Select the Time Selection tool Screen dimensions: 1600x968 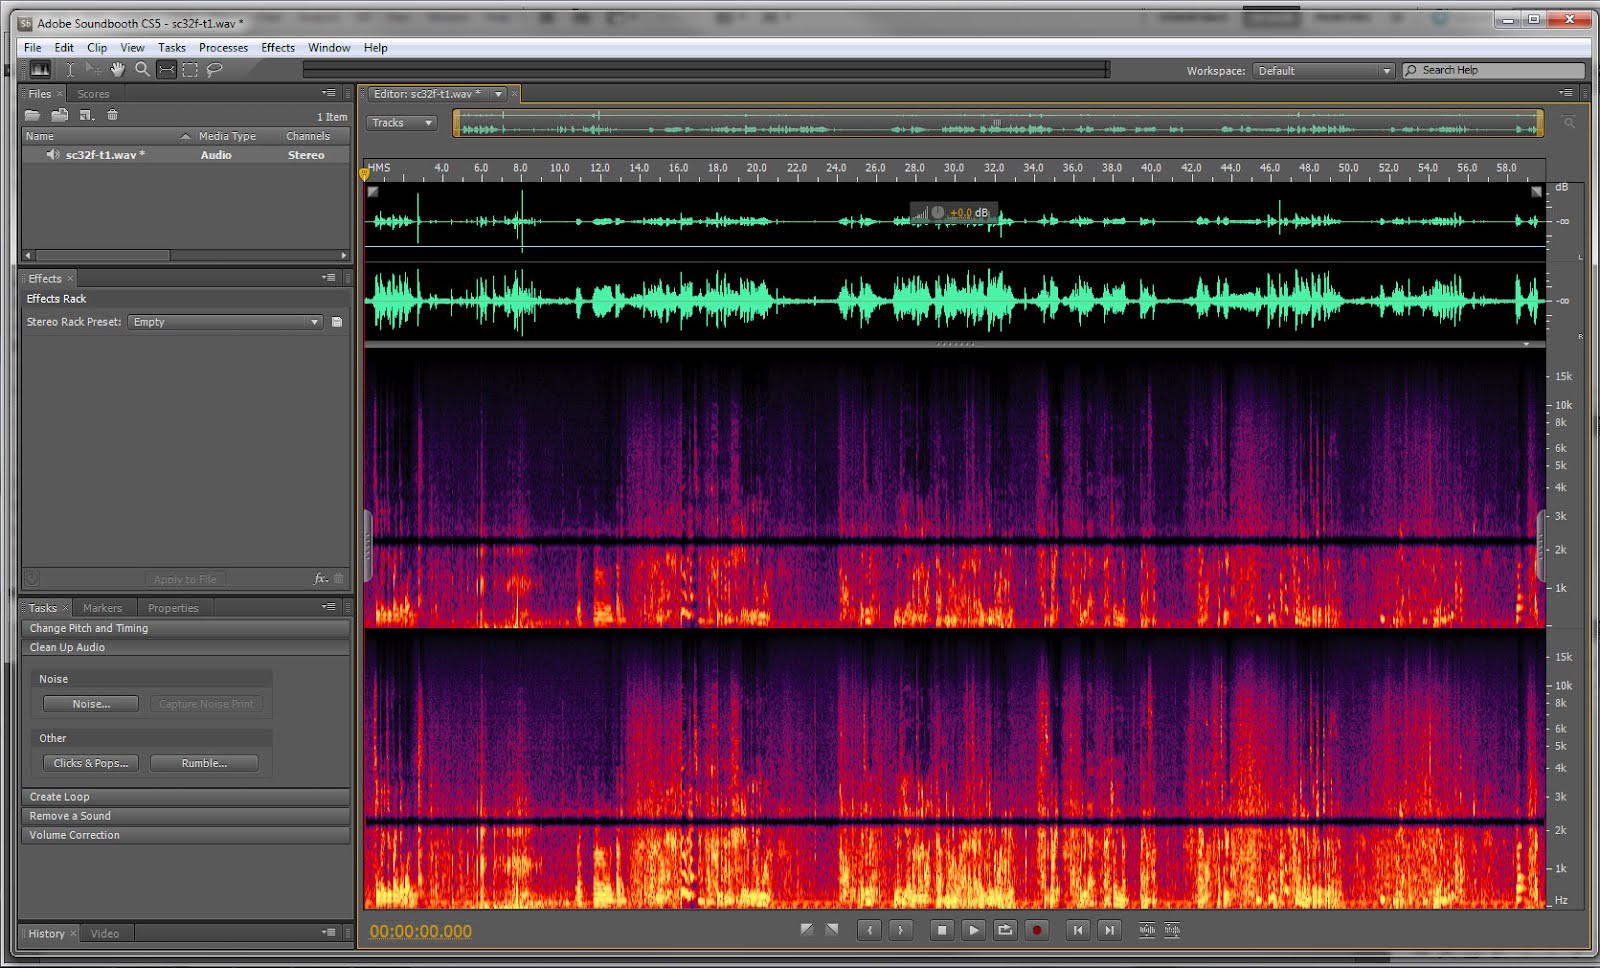(70, 69)
